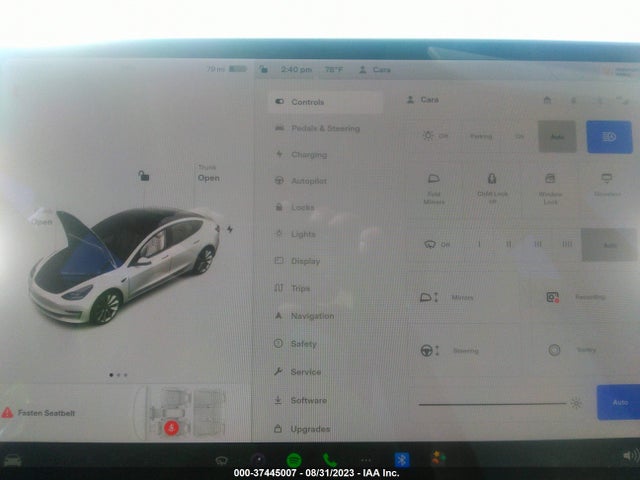Tap the battery range indicator
The image size is (640, 480).
227,69
